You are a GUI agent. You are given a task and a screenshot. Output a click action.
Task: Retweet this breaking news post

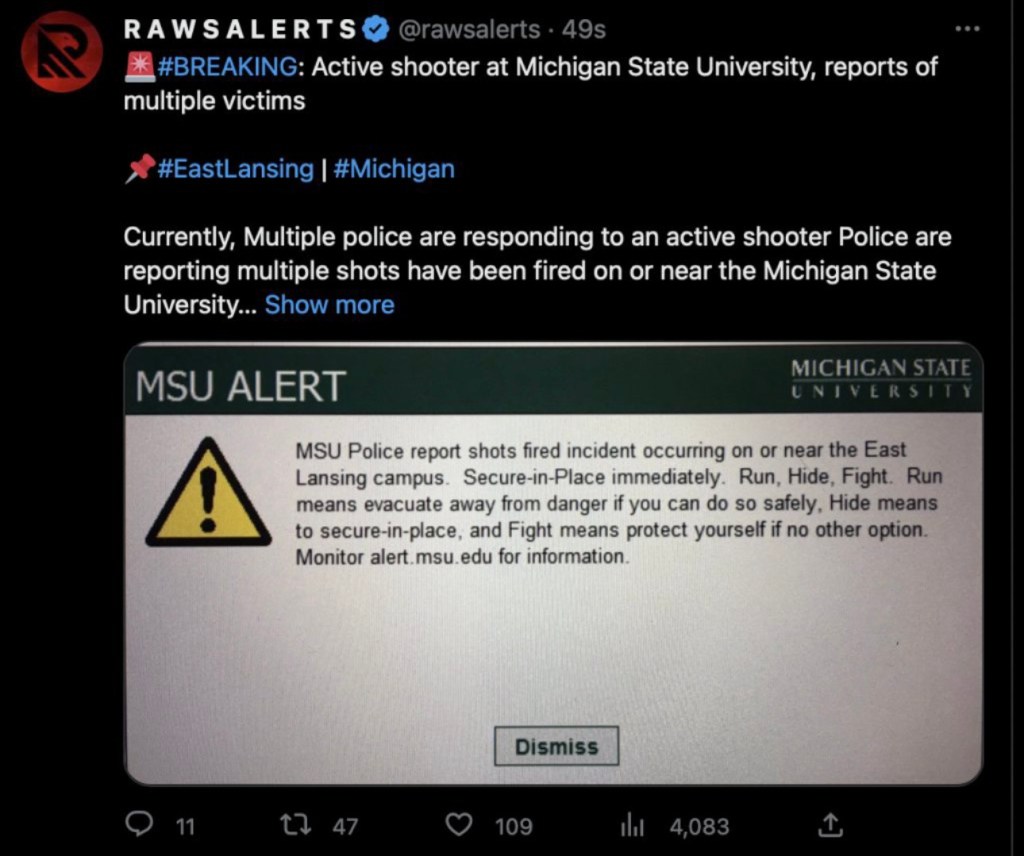296,825
